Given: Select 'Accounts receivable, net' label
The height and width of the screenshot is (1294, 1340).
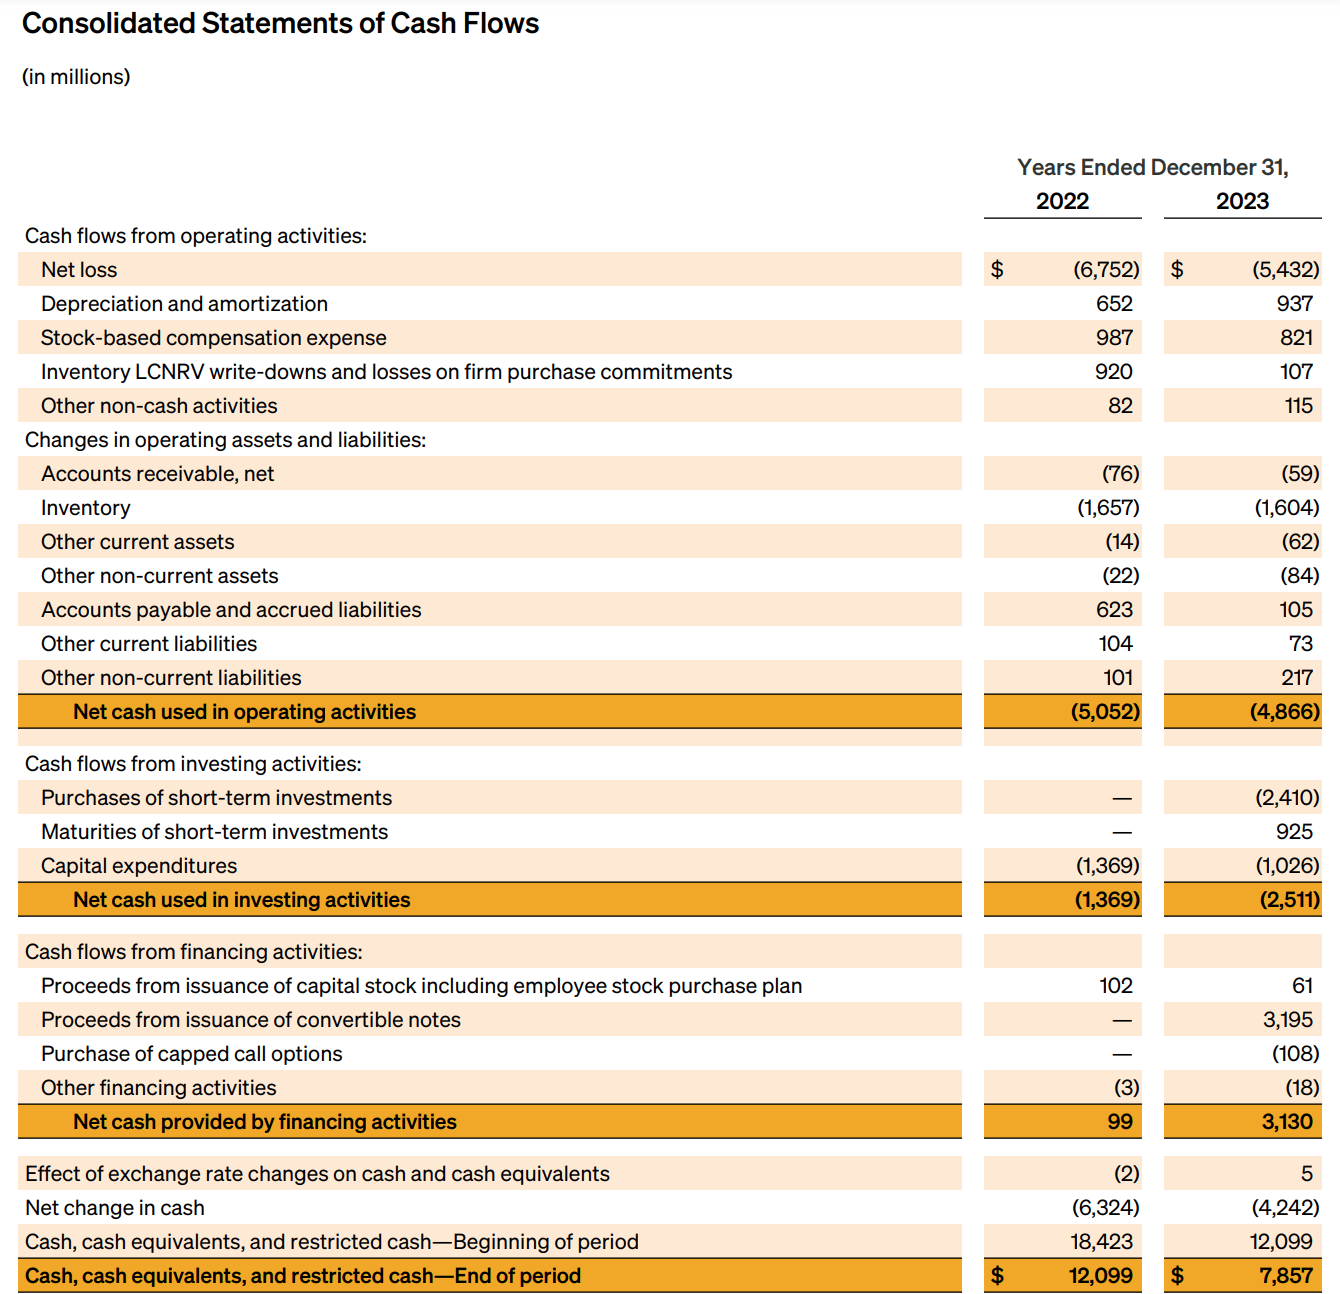Looking at the screenshot, I should pyautogui.click(x=157, y=474).
